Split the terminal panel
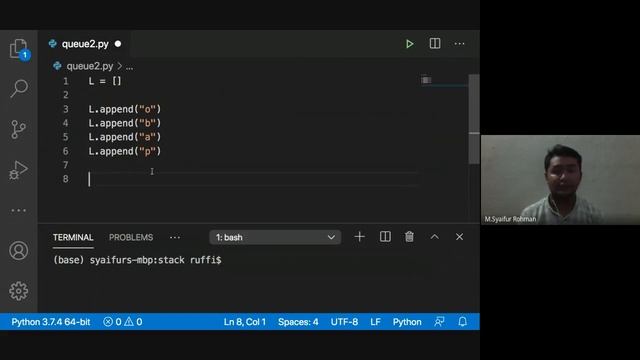Image resolution: width=640 pixels, height=360 pixels. pyautogui.click(x=385, y=237)
